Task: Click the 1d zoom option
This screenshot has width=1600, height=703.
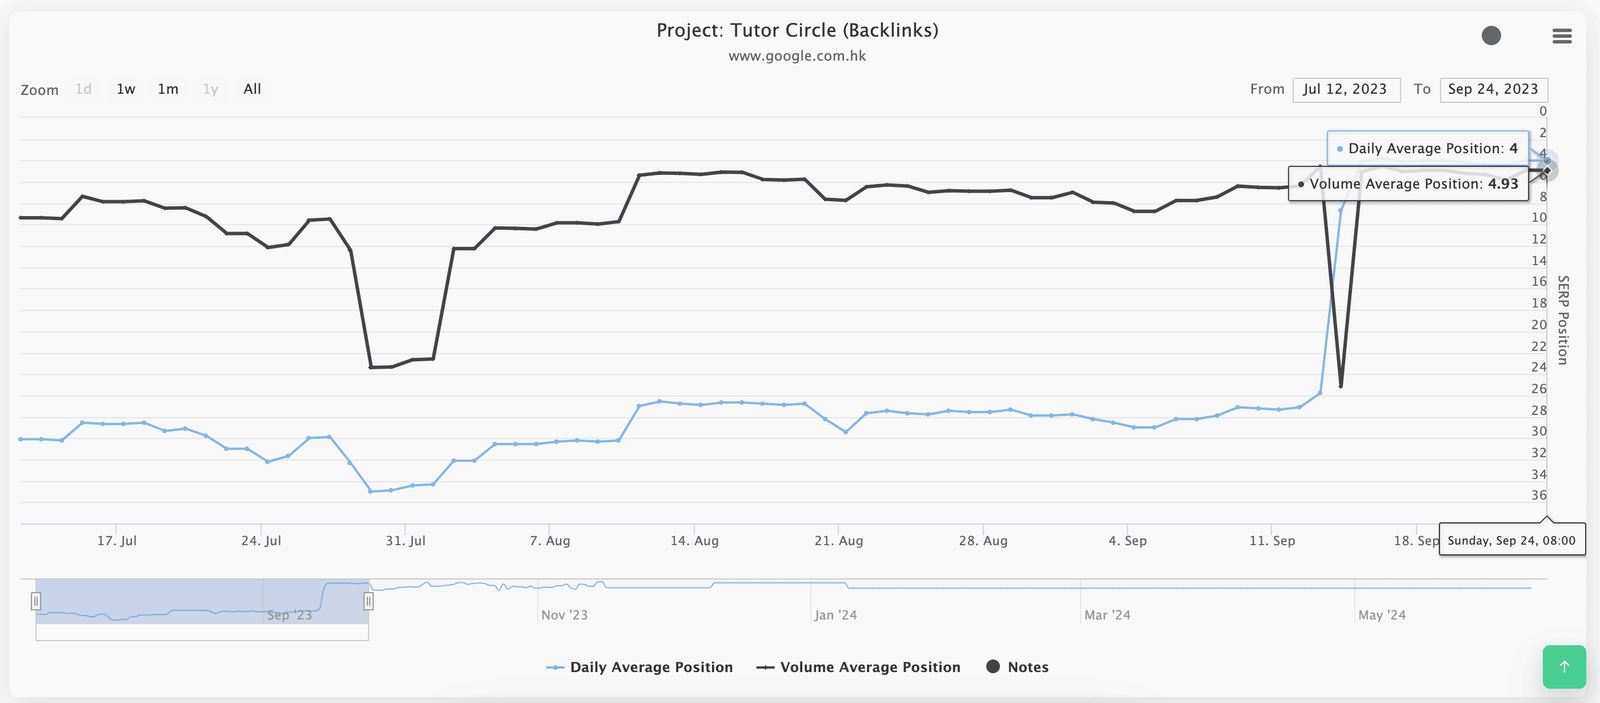Action: [x=84, y=89]
